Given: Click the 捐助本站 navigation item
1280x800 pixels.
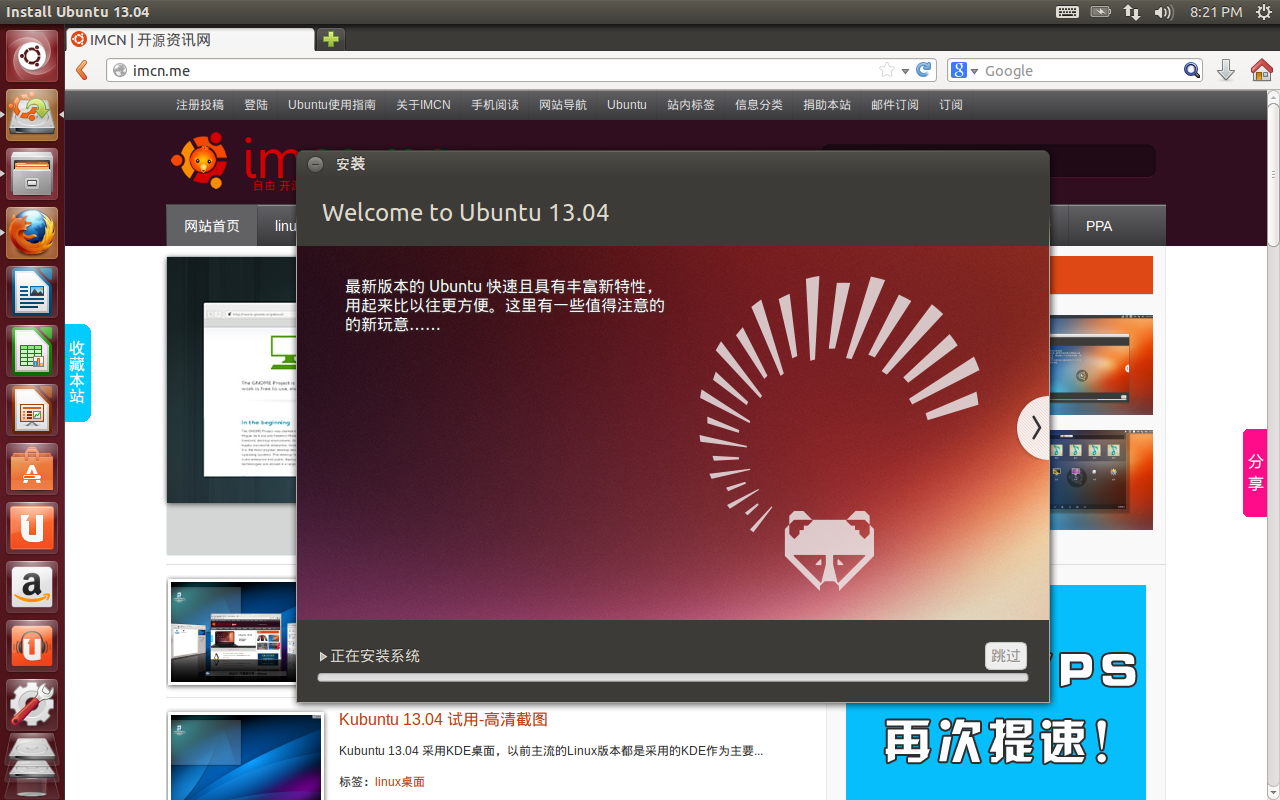Looking at the screenshot, I should (827, 105).
